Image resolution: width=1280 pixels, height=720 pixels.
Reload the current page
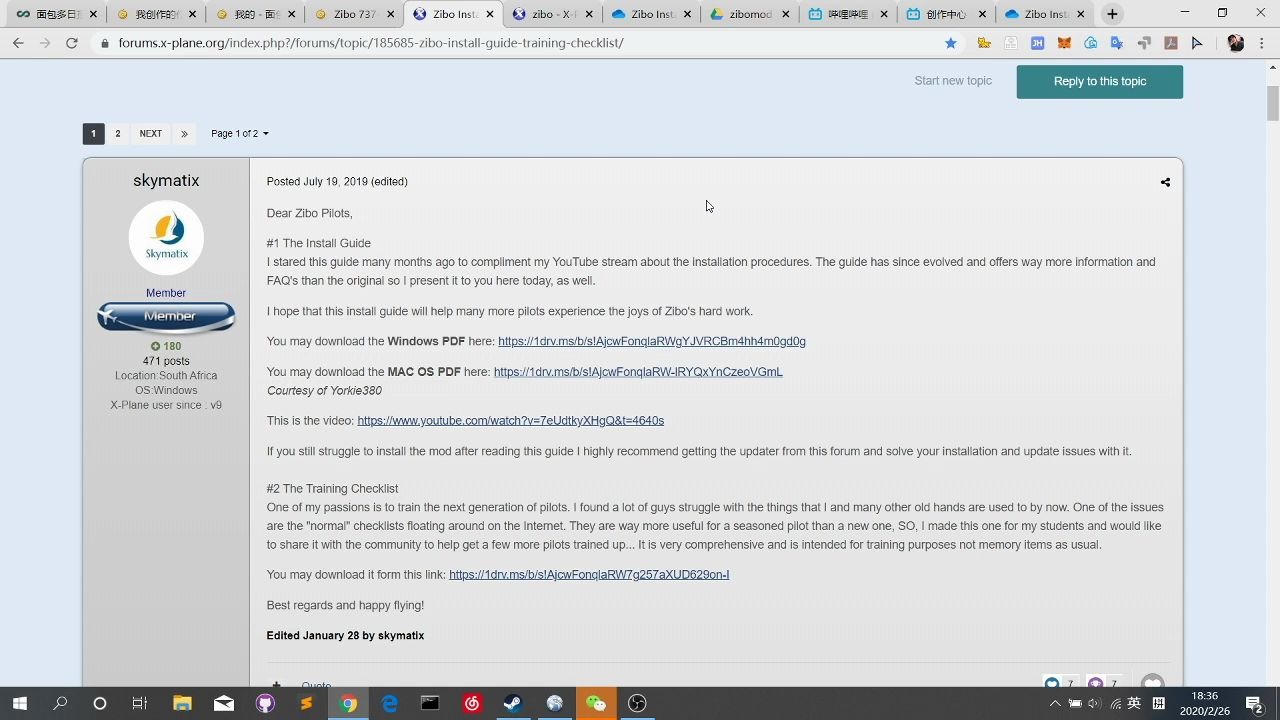coord(72,43)
